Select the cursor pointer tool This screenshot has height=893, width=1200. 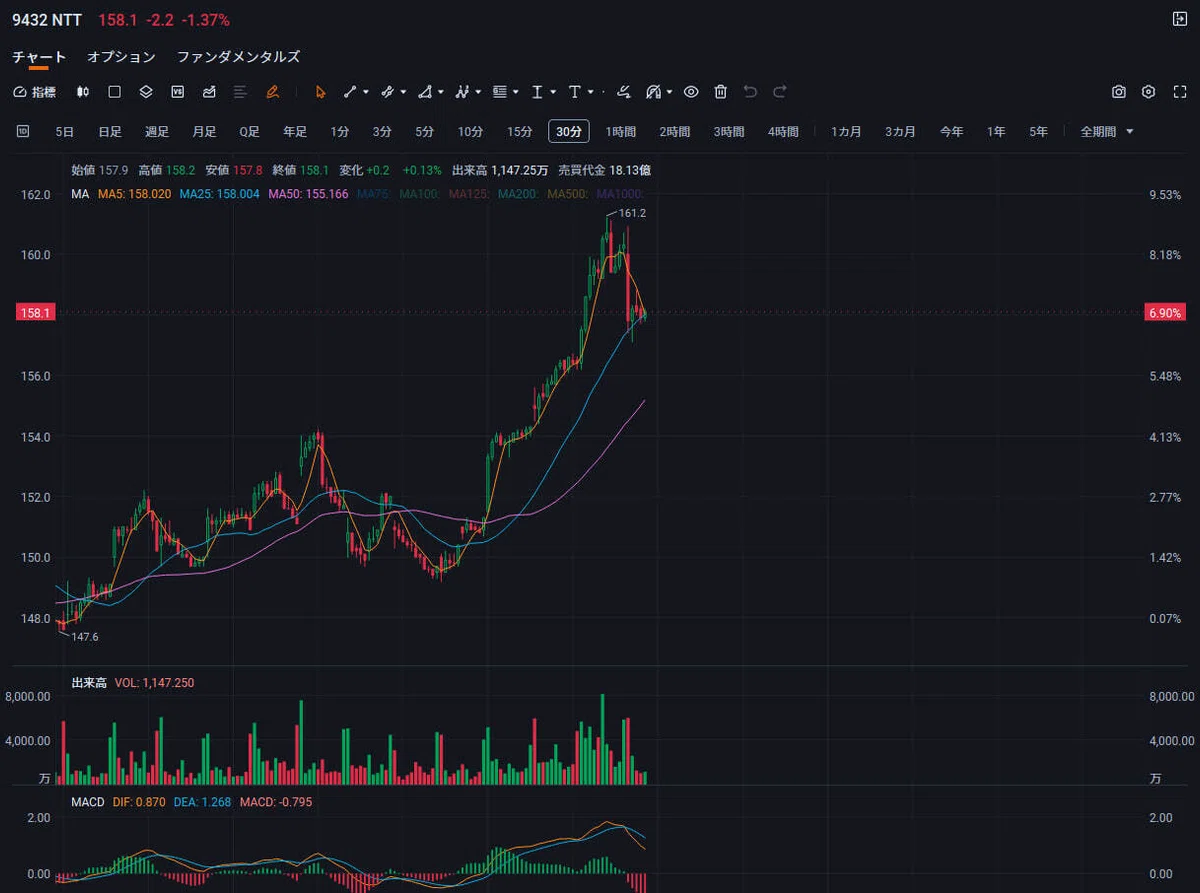pos(320,92)
